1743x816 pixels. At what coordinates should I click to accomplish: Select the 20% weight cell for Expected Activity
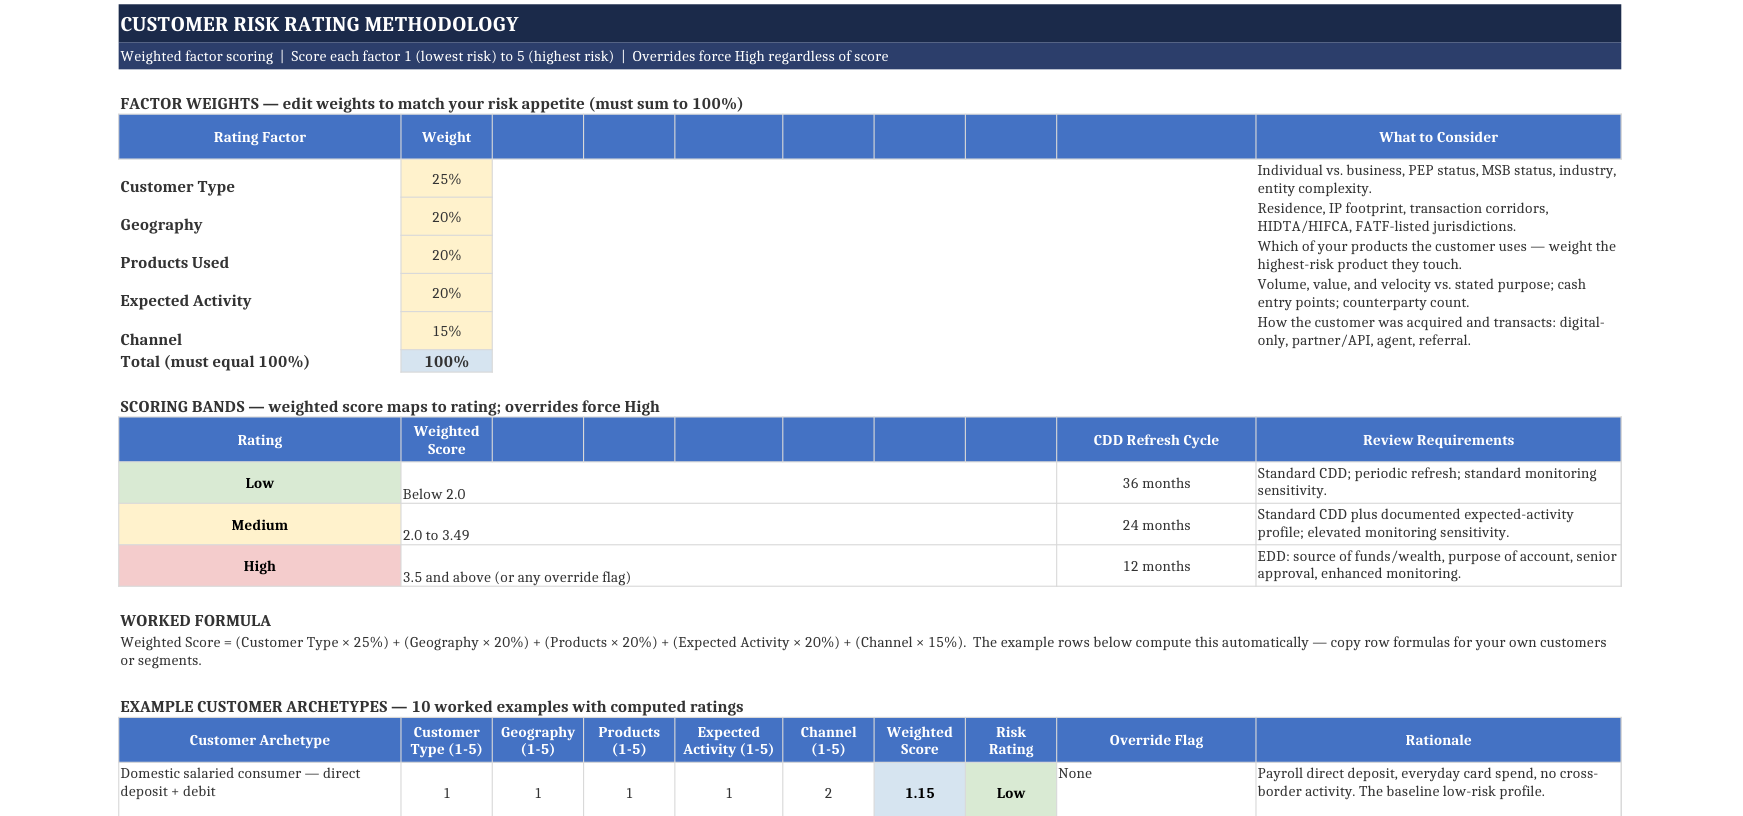tap(446, 293)
